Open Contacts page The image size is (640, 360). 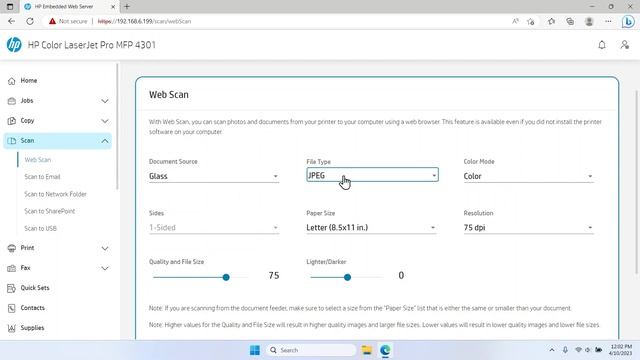(x=33, y=308)
